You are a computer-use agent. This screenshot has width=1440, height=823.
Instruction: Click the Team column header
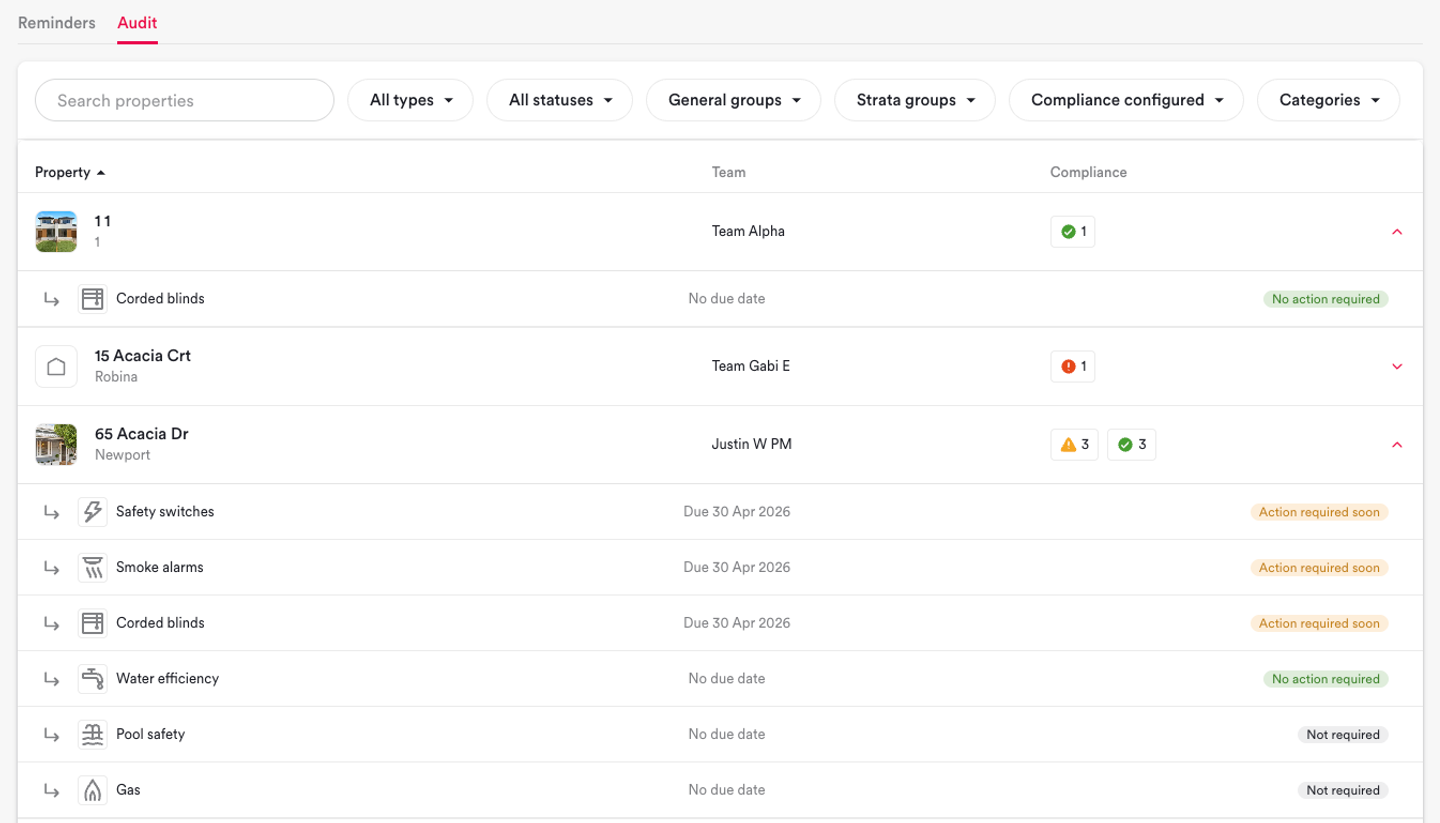tap(728, 172)
